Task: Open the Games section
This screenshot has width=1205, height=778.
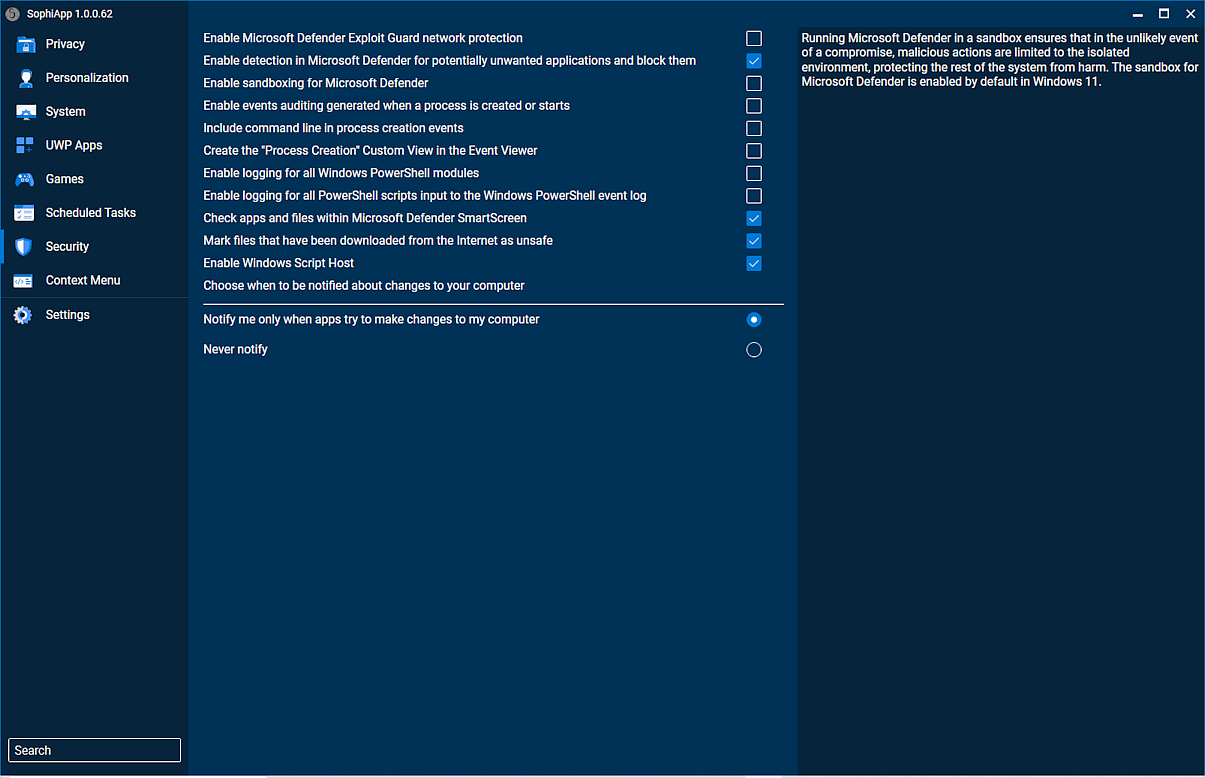Action: pos(65,179)
